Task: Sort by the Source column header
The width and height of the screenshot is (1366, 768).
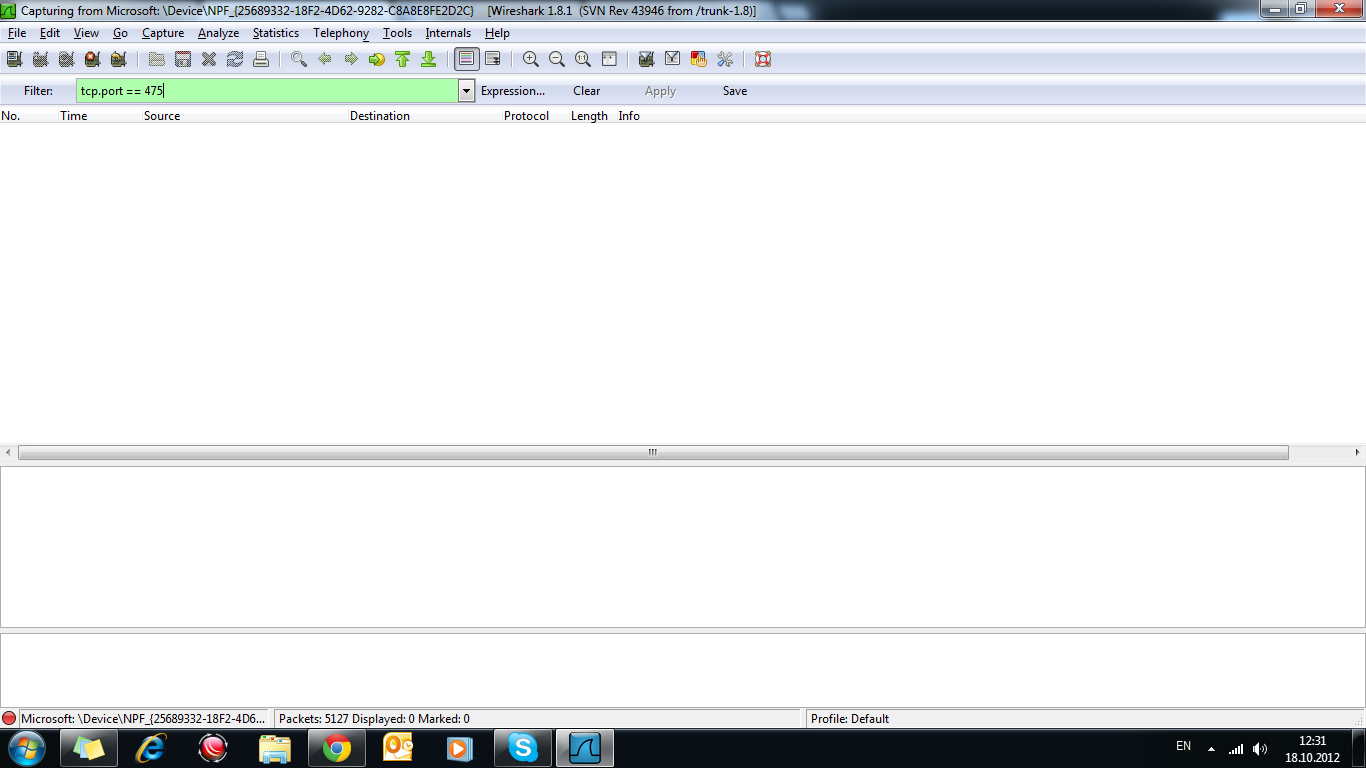Action: (x=162, y=116)
